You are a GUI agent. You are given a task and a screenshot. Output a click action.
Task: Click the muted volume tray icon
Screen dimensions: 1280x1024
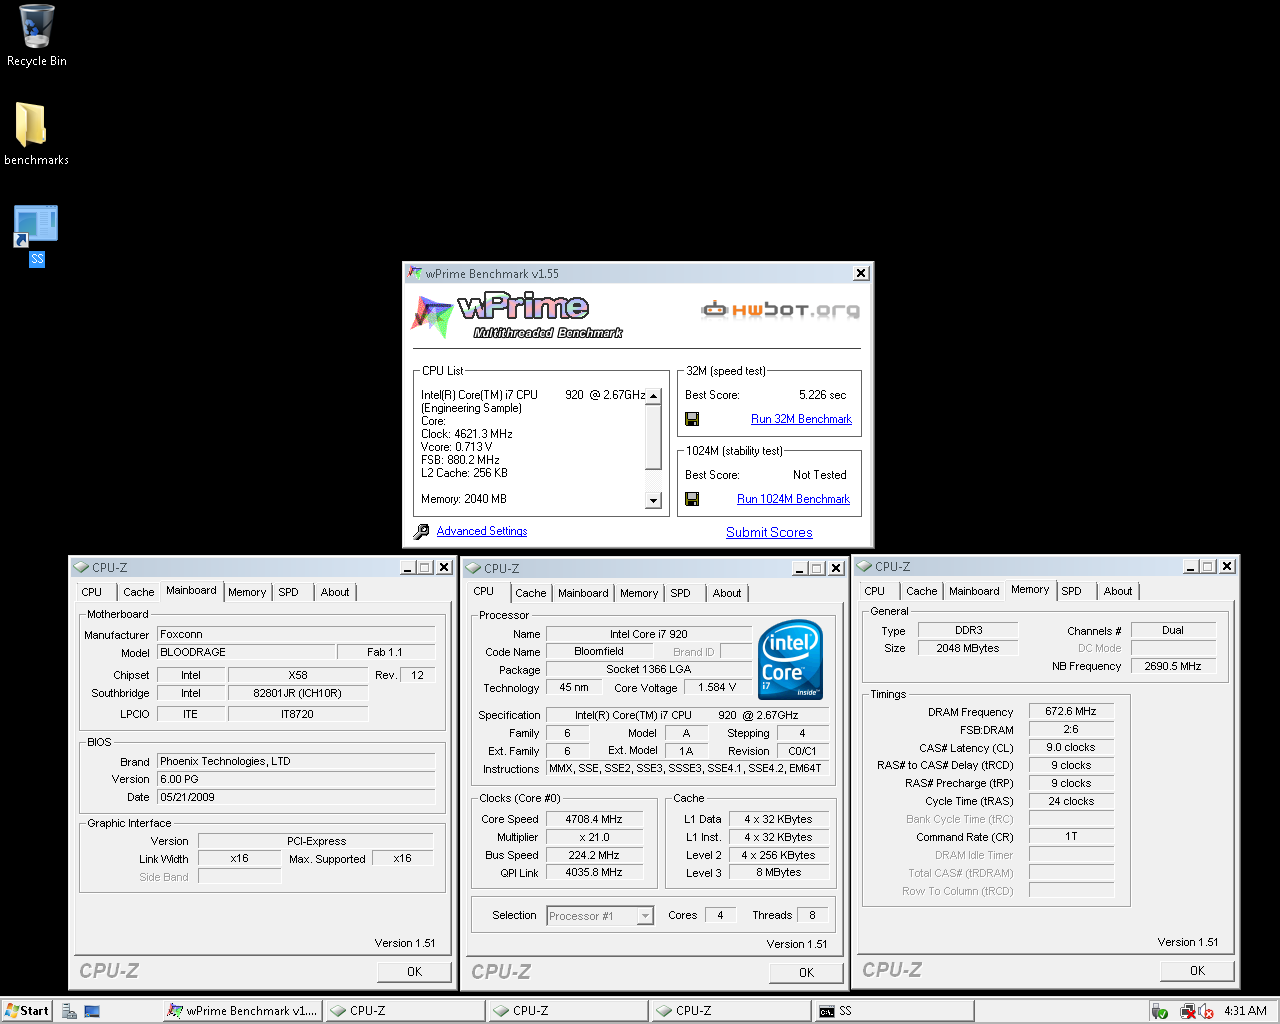(1206, 1011)
